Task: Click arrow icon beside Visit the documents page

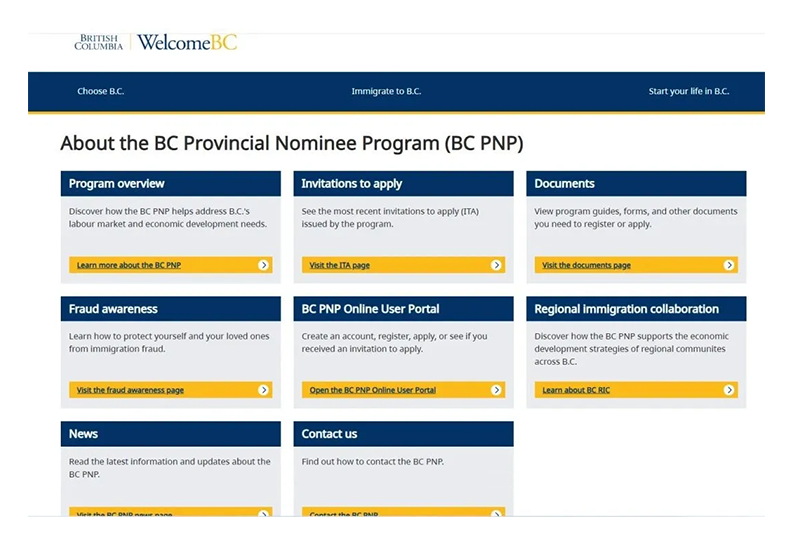Action: point(730,265)
